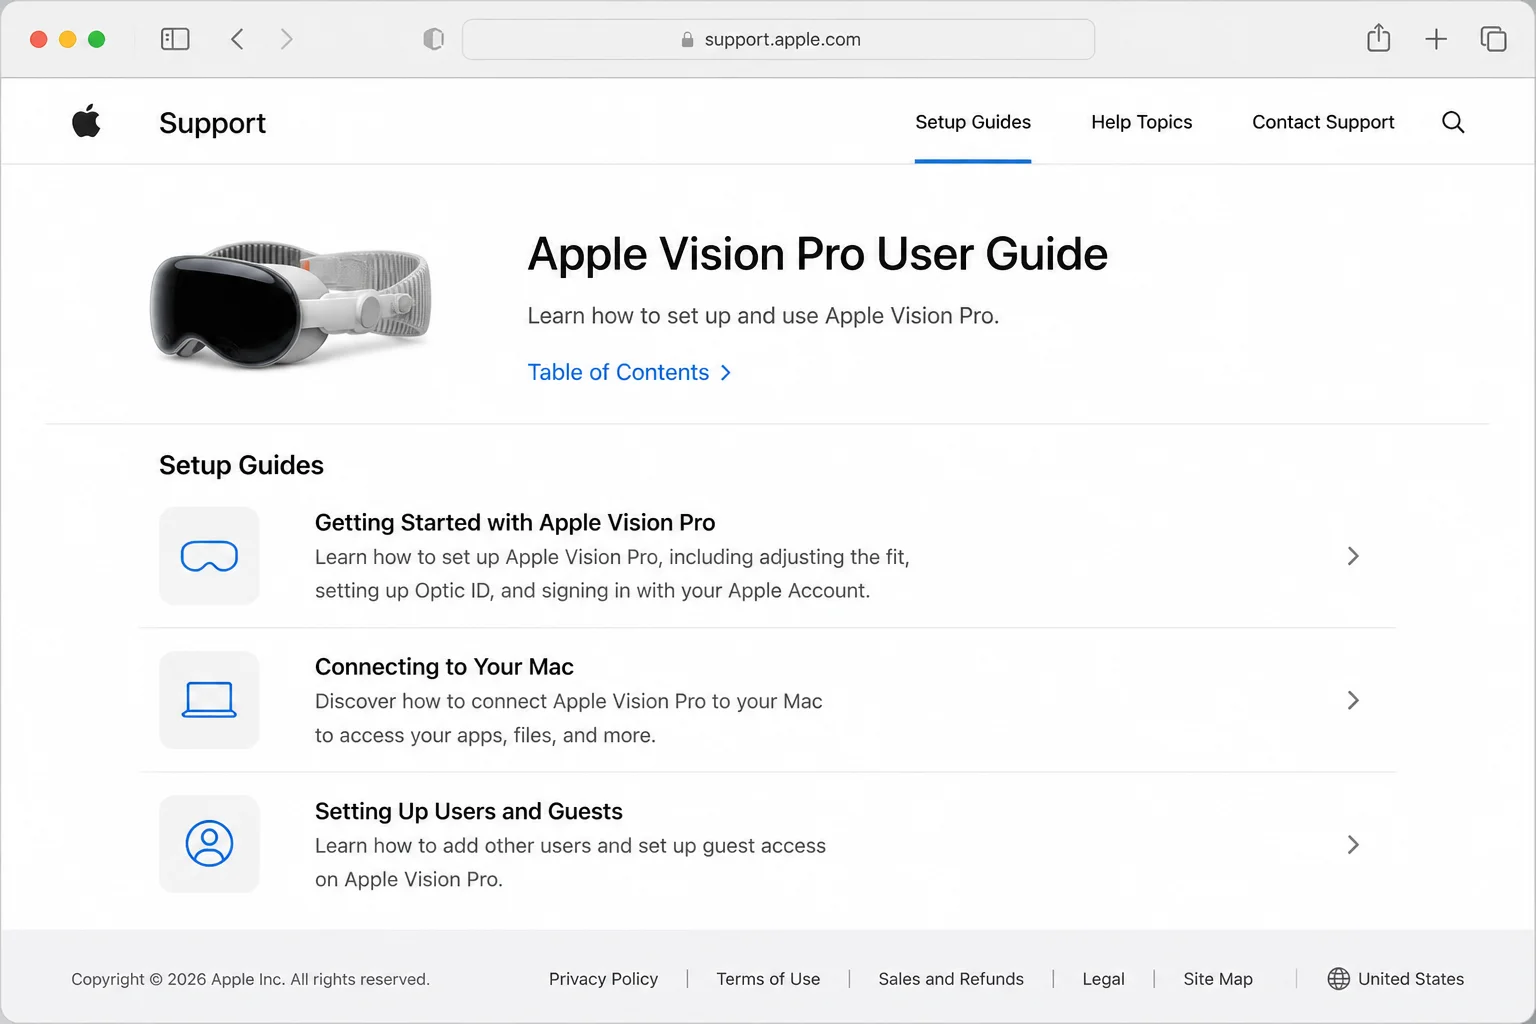Viewport: 1536px width, 1024px height.
Task: Open the Help Topics tab
Action: click(1141, 122)
